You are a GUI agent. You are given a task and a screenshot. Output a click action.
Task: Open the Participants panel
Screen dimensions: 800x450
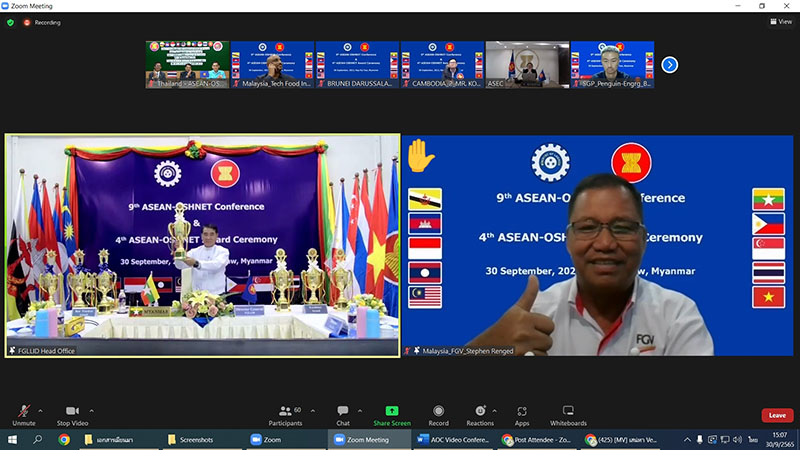pyautogui.click(x=285, y=414)
